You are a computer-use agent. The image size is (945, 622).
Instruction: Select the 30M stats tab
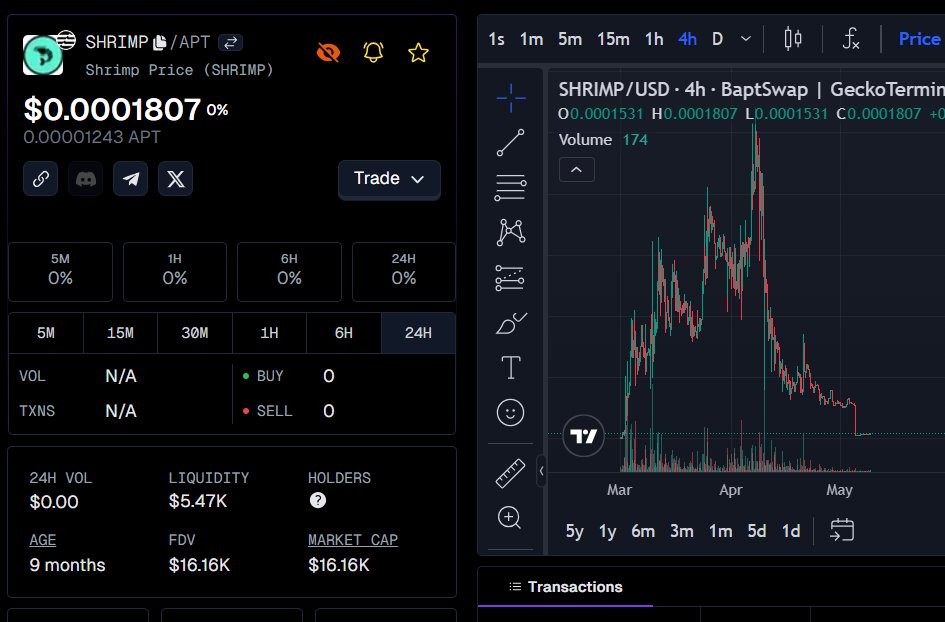click(x=195, y=333)
